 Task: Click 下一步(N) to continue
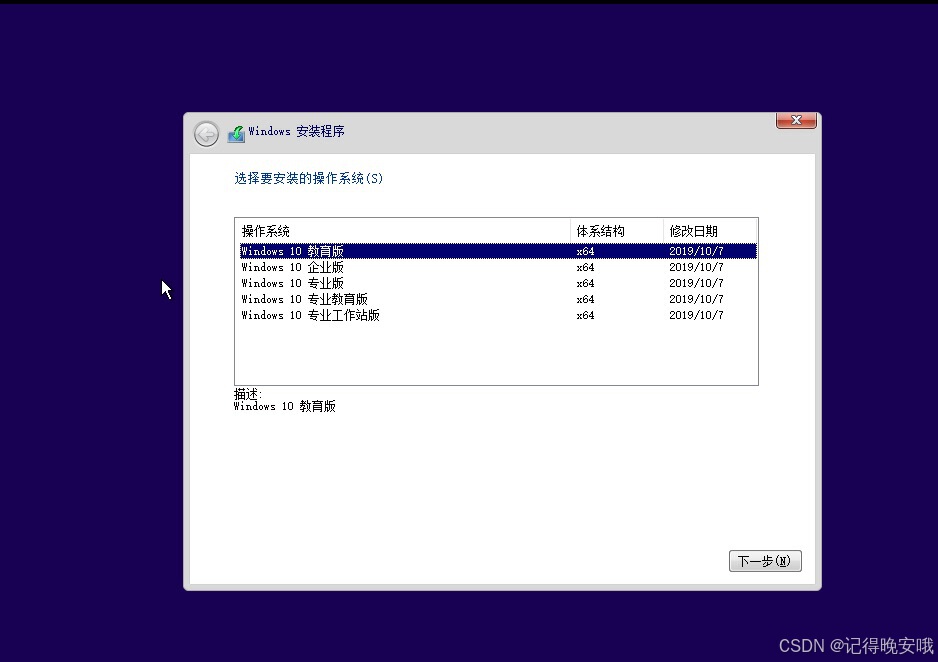765,561
